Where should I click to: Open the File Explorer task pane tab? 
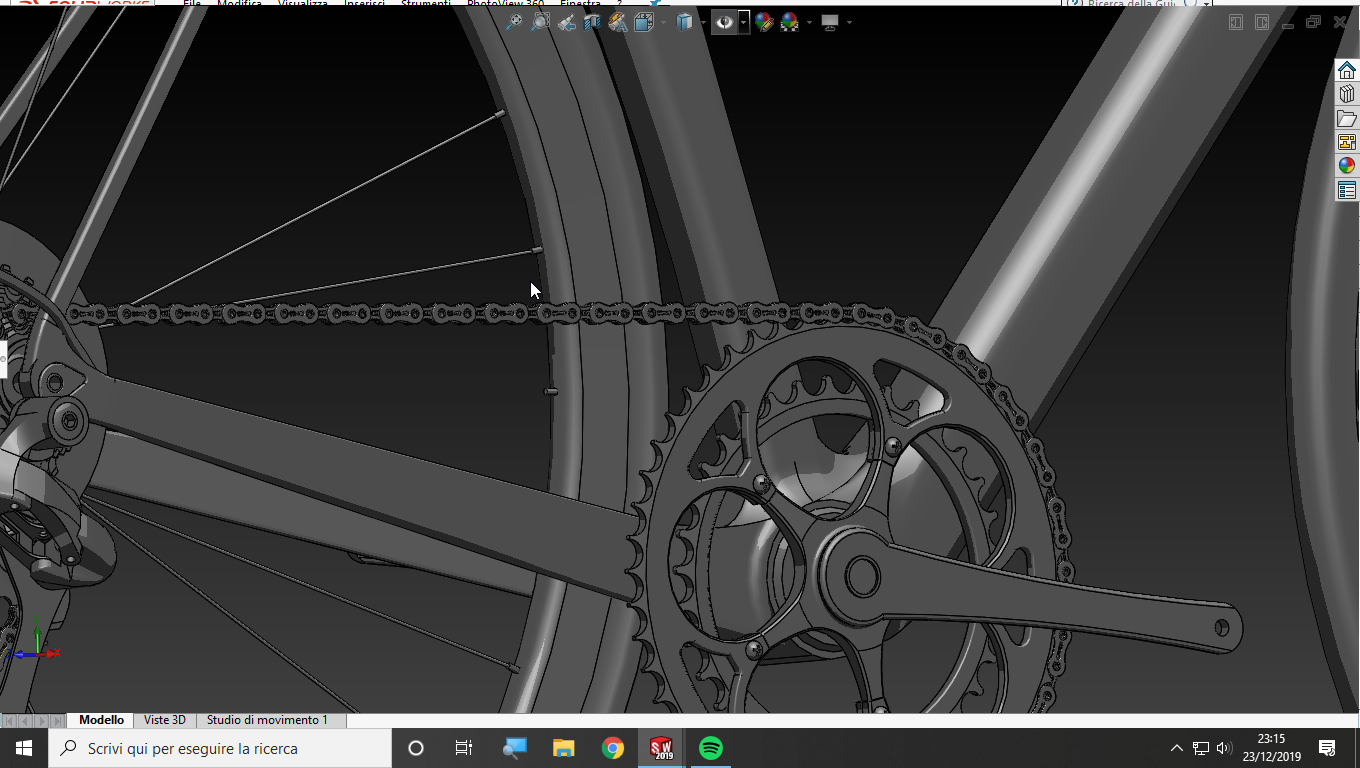tap(1347, 118)
